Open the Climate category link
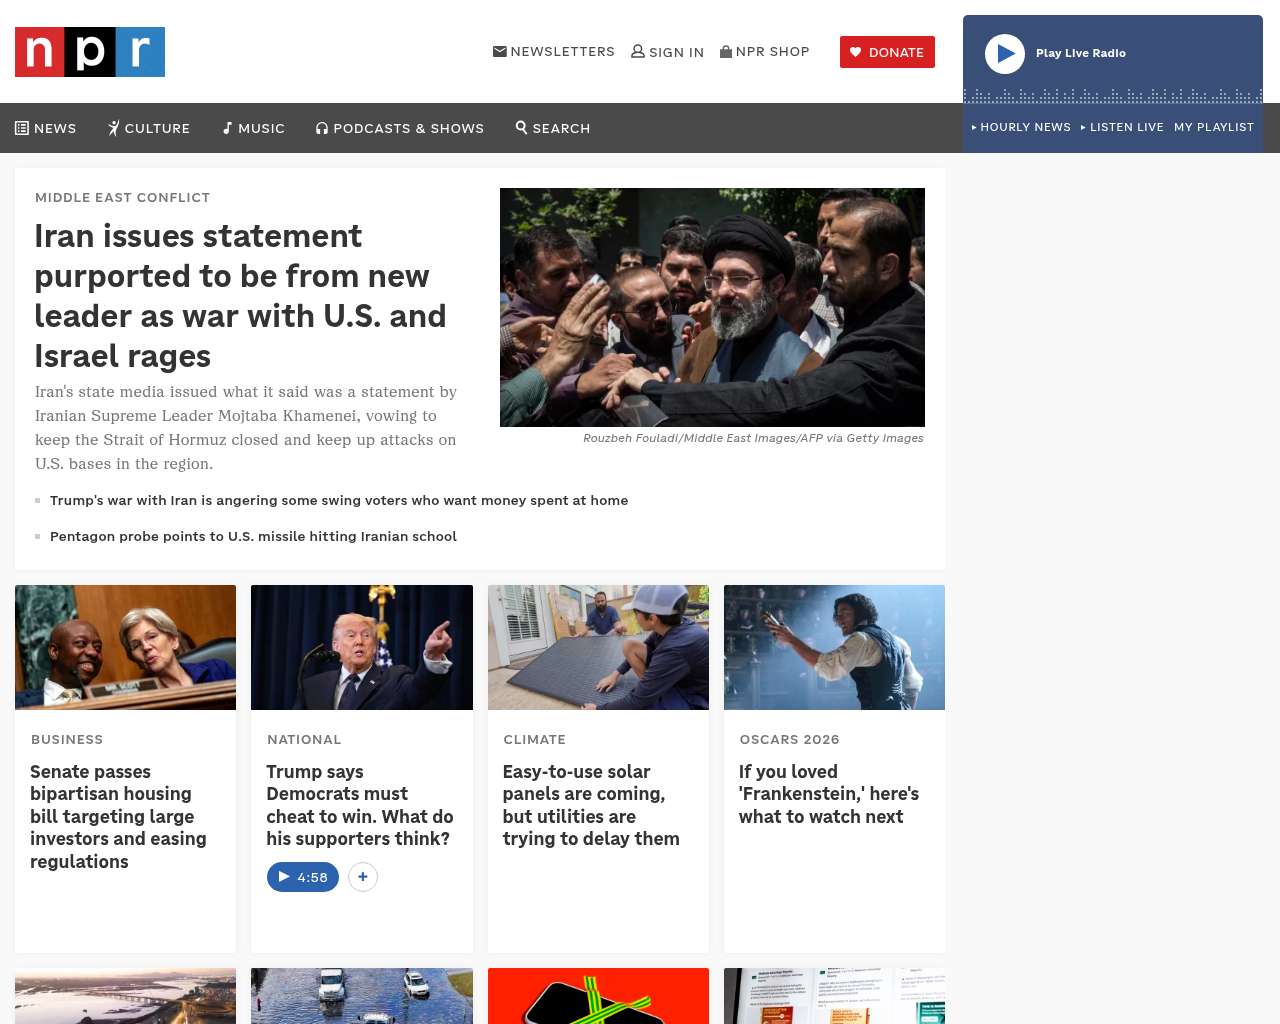This screenshot has width=1280, height=1024. click(x=535, y=739)
